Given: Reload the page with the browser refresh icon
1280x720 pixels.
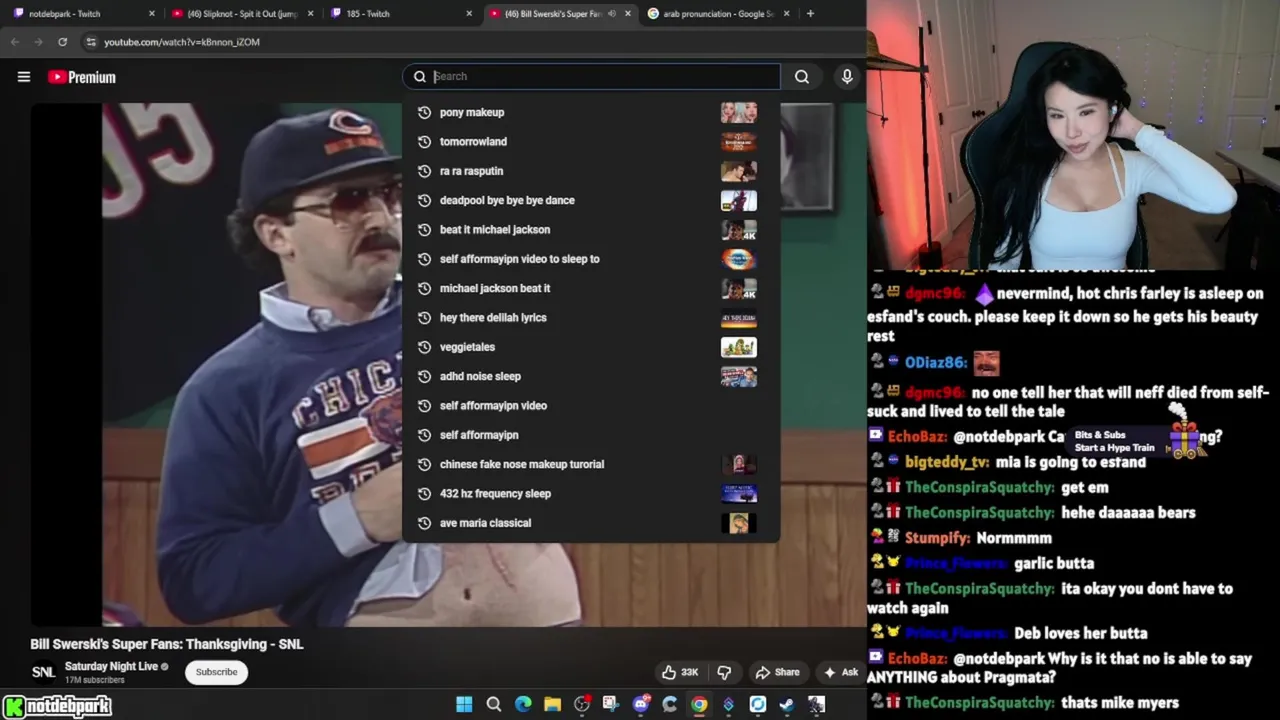Looking at the screenshot, I should tap(62, 42).
